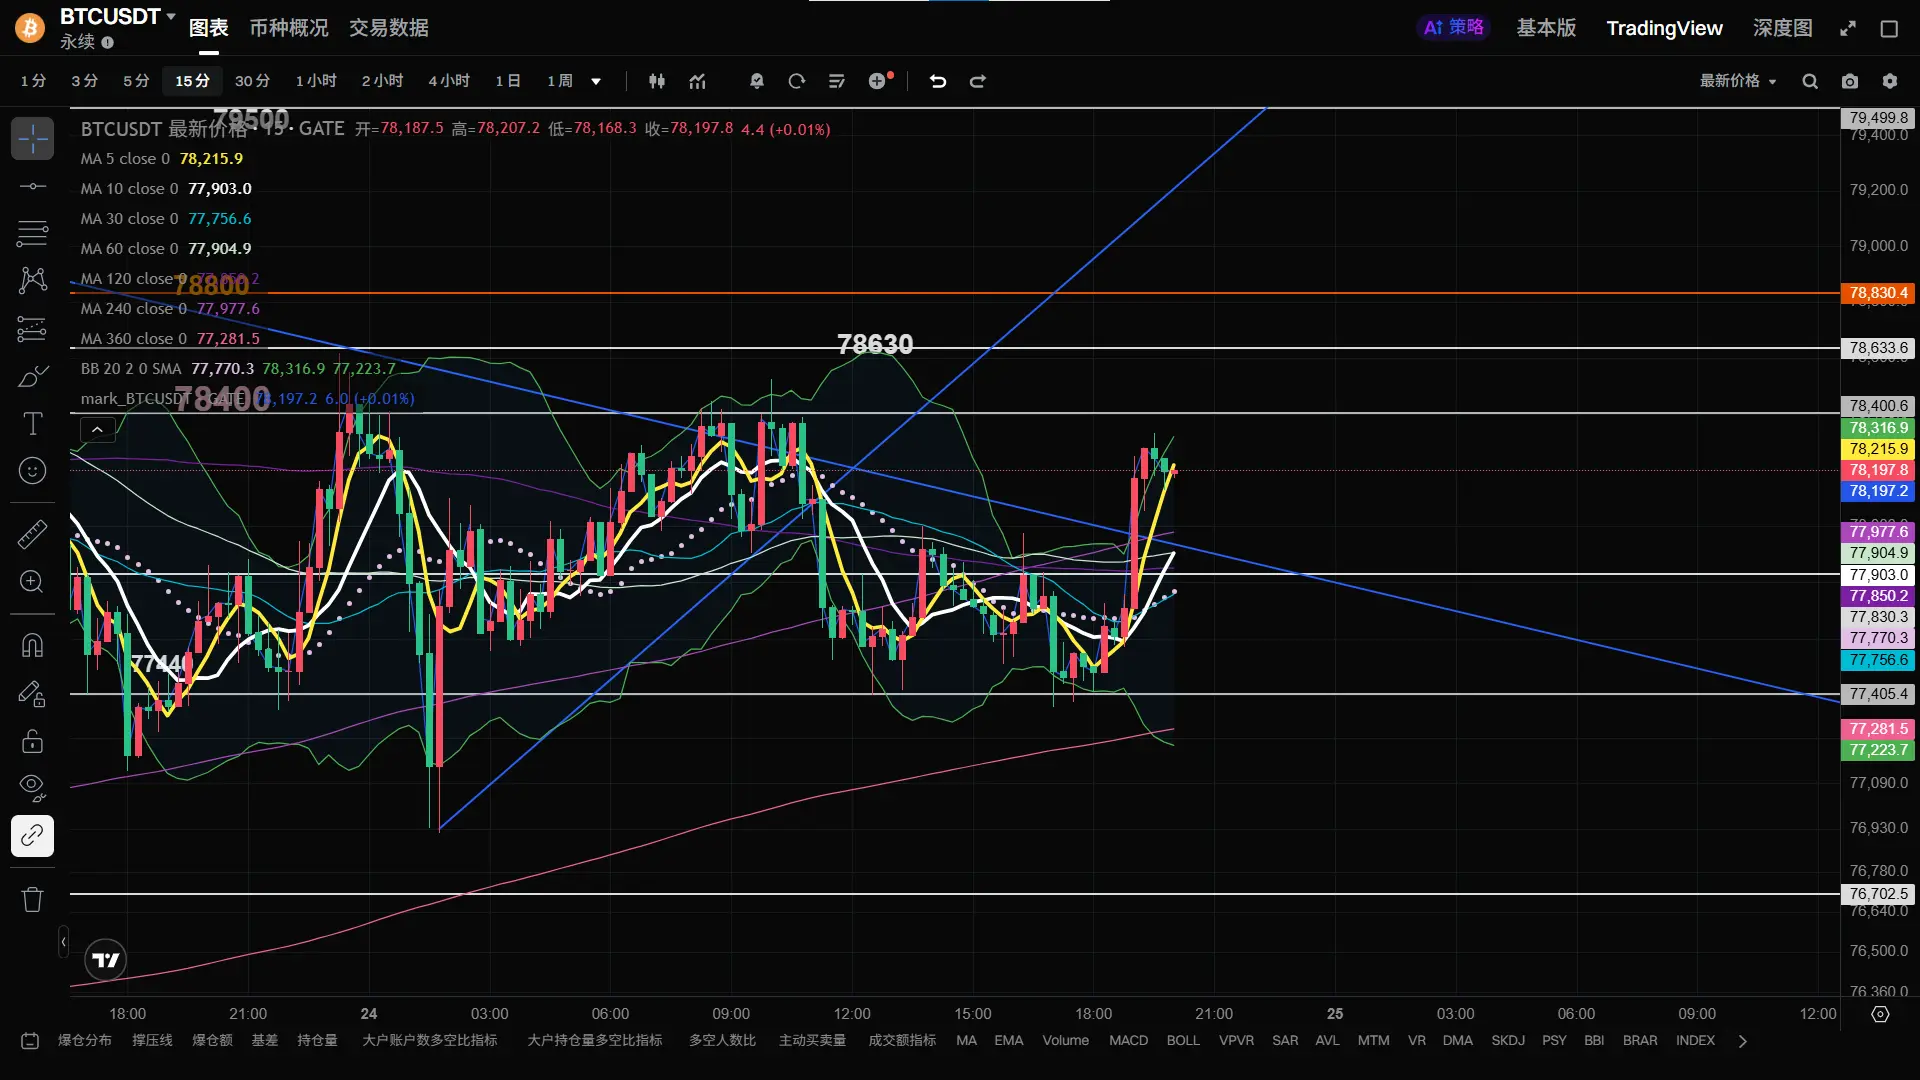Toggle hide all drawings eye icon
Image resolution: width=1920 pixels, height=1080 pixels.
[32, 788]
